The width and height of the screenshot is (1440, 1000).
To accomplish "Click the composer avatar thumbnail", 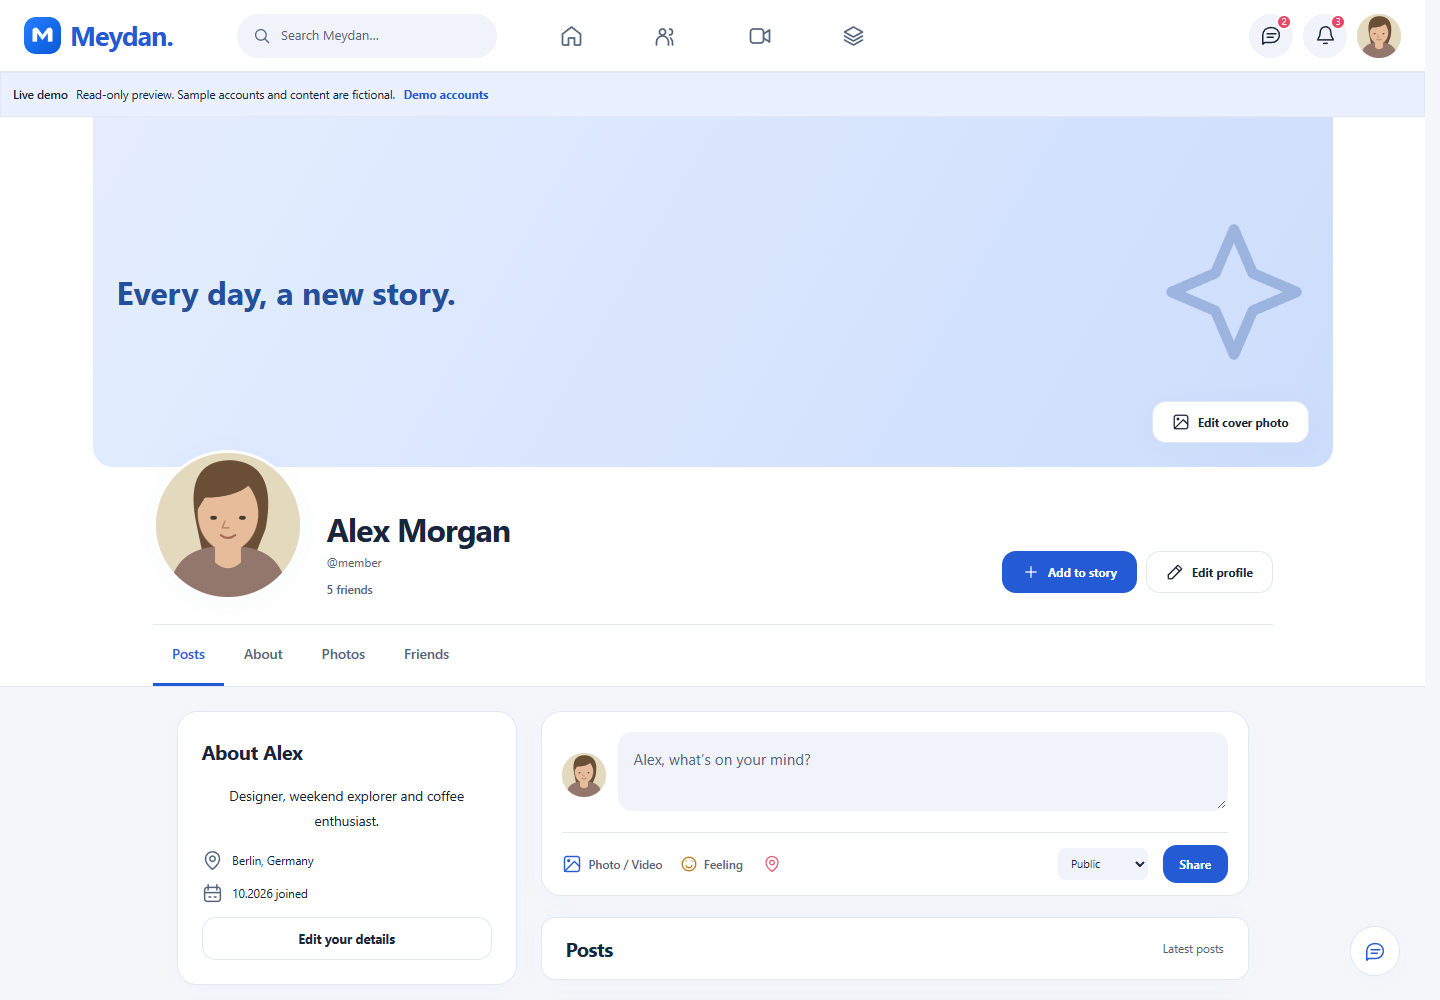I will (x=584, y=775).
